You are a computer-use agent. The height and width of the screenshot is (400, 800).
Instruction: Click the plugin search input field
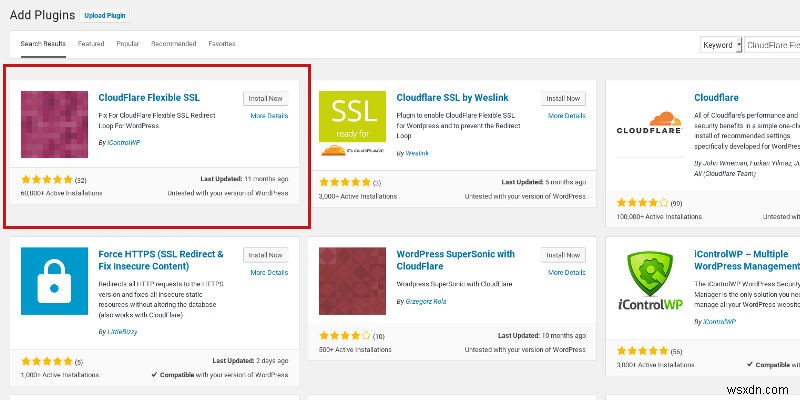click(x=772, y=45)
